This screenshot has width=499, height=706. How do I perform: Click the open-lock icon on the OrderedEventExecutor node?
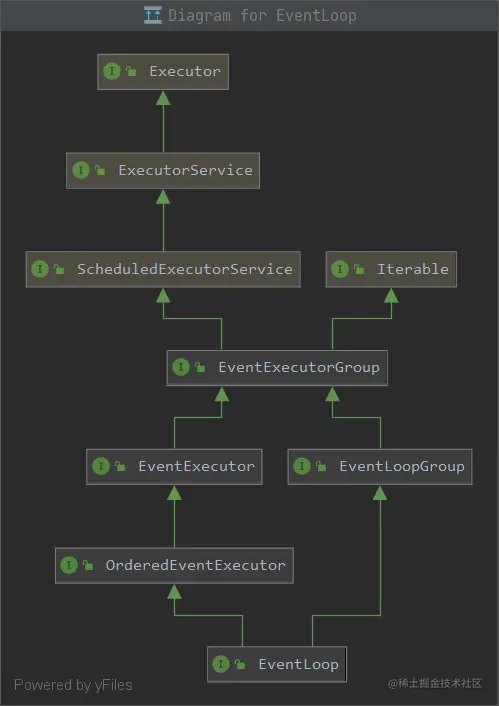click(88, 565)
